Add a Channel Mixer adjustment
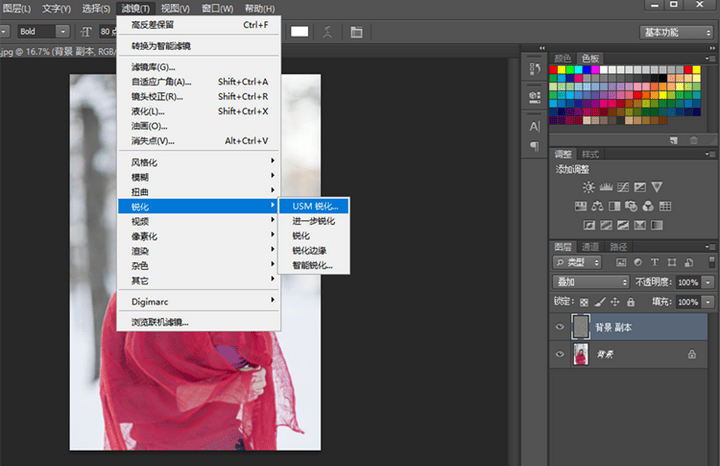720x466 pixels. (648, 206)
